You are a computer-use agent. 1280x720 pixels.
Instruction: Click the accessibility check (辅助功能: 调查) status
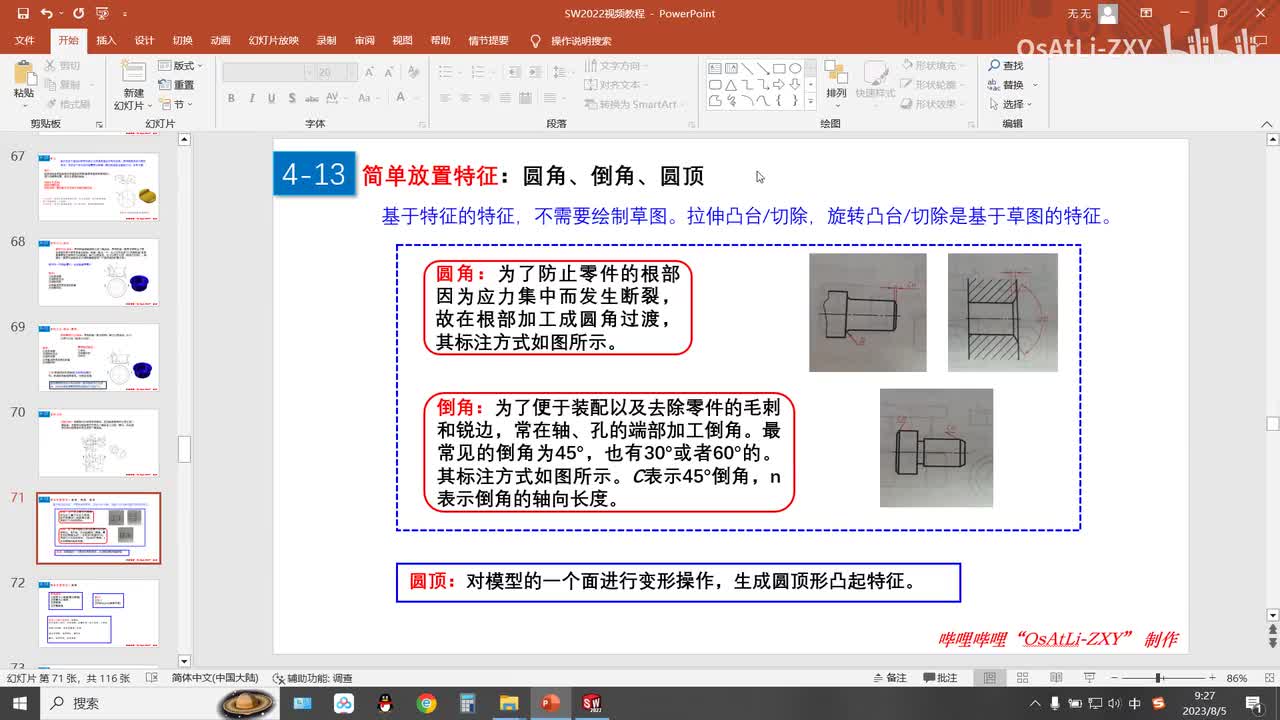[313, 678]
